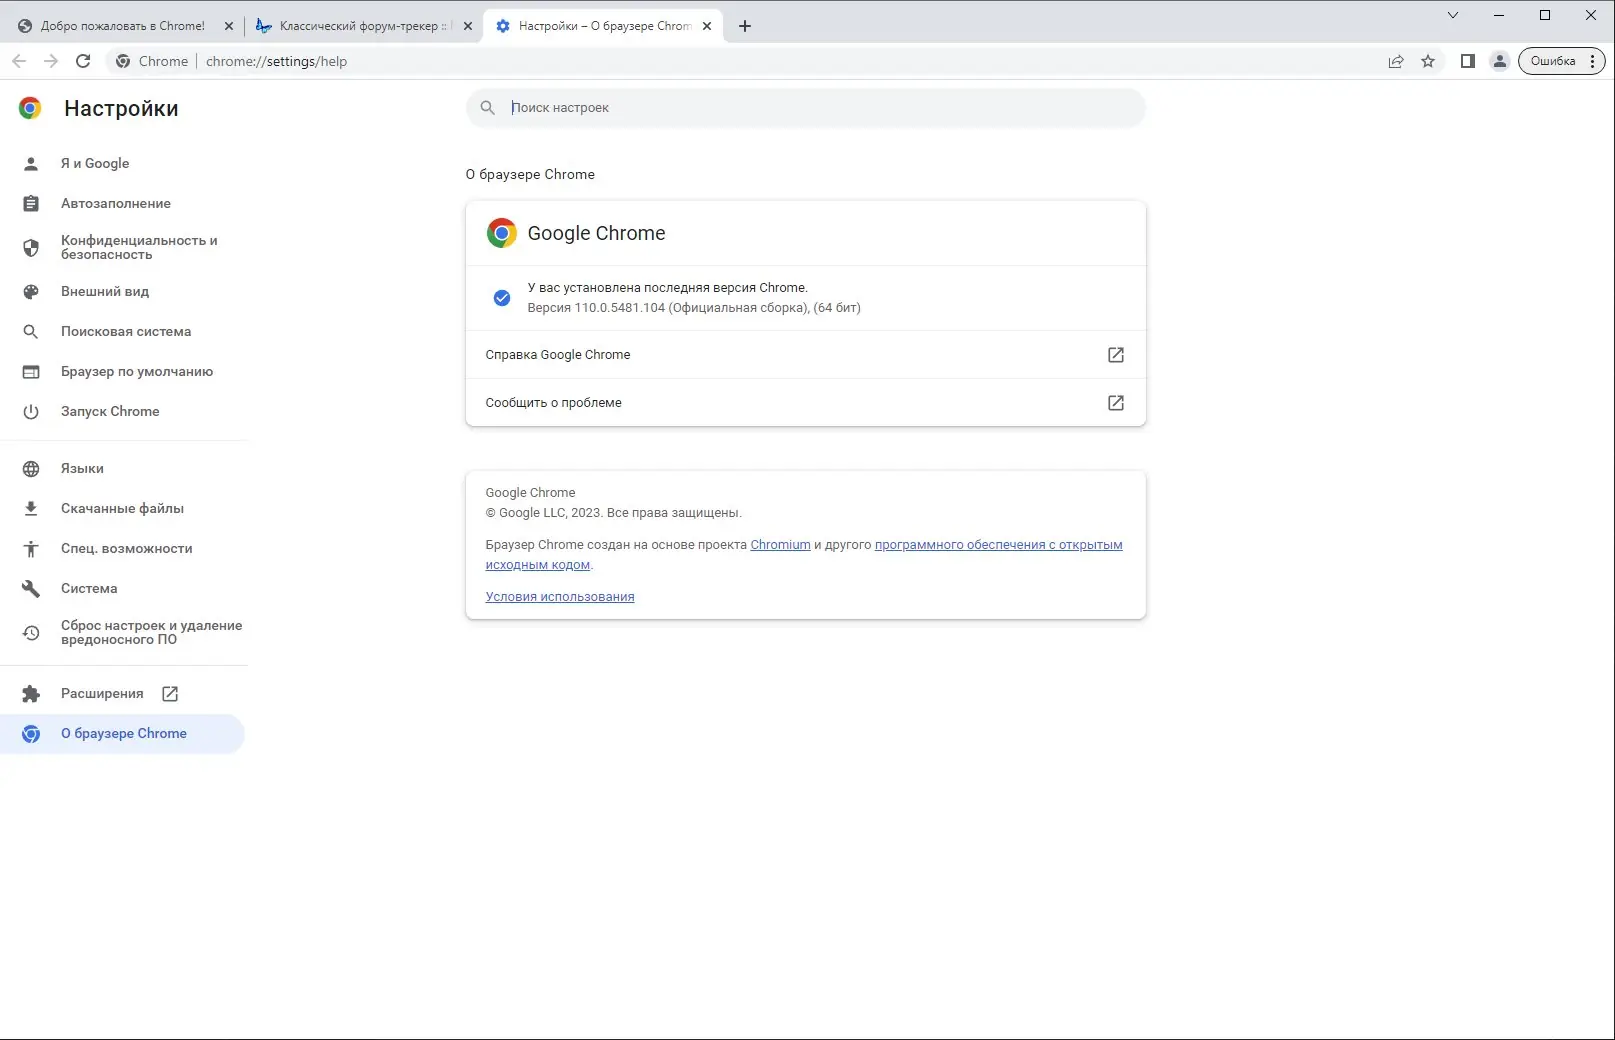
Task: Open Конфиденциальность и безопасность settings
Action: click(x=139, y=247)
